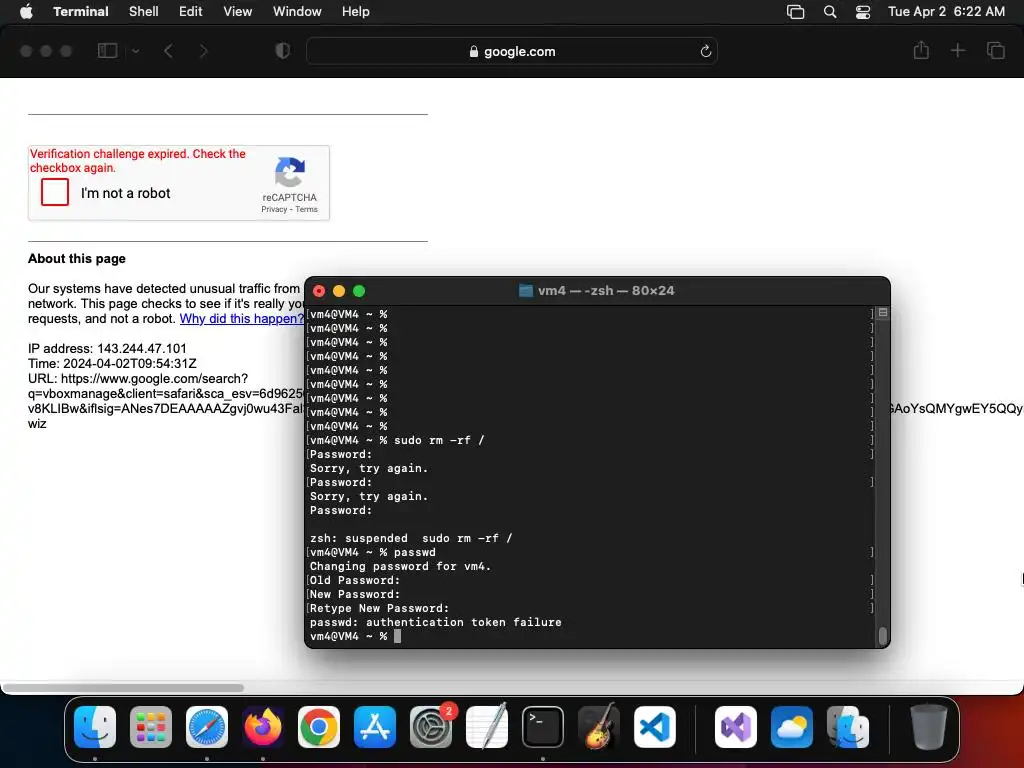1024x768 pixels.
Task: Click the reCAPTCHA logo
Action: (290, 172)
